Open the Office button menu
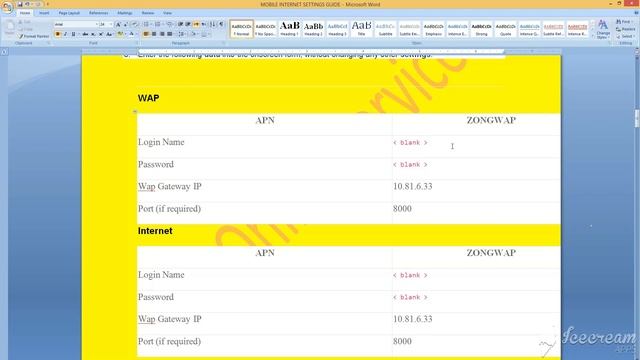 [x=7, y=7]
